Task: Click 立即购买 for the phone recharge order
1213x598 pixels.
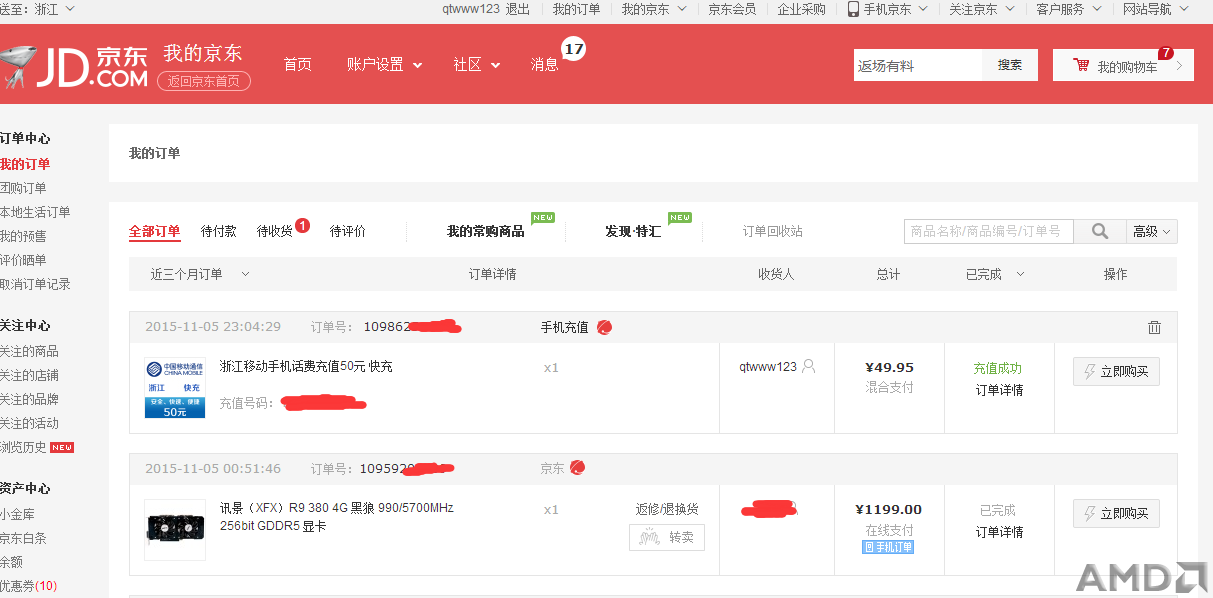Action: tap(1116, 372)
